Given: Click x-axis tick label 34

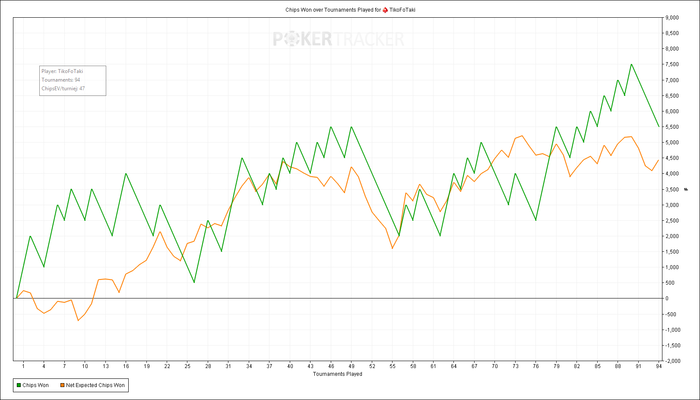Looking at the screenshot, I should coord(249,366).
